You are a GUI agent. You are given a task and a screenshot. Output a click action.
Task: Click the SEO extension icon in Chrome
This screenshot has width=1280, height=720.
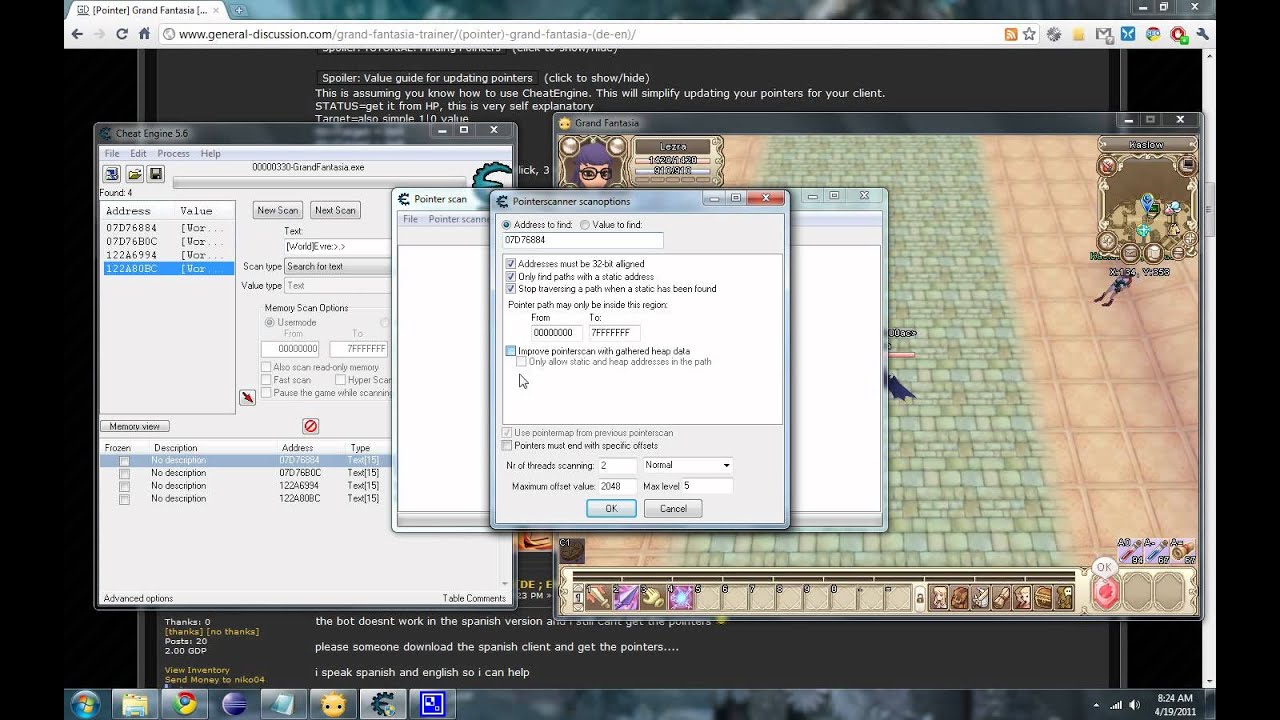tap(1153, 34)
